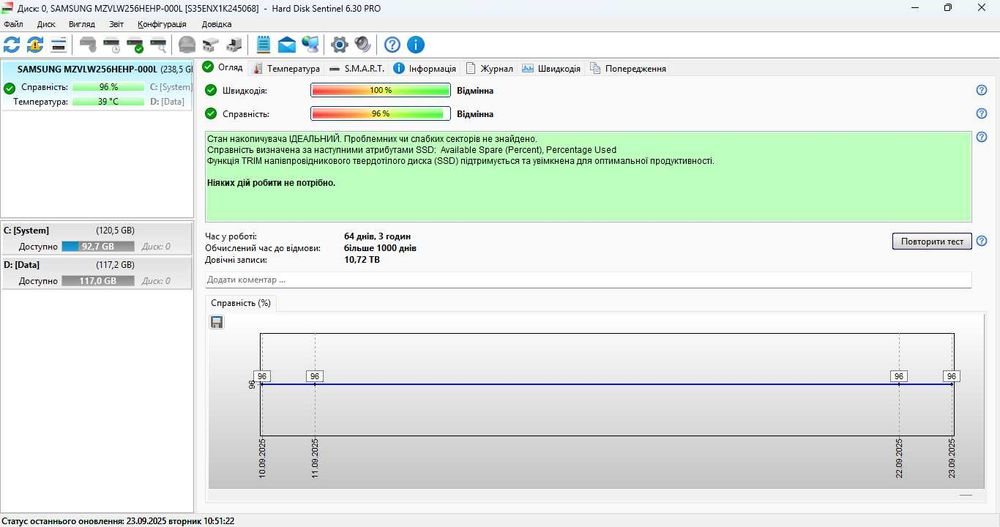Click help icon beside green status text box
This screenshot has height=527, width=1000.
982,137
